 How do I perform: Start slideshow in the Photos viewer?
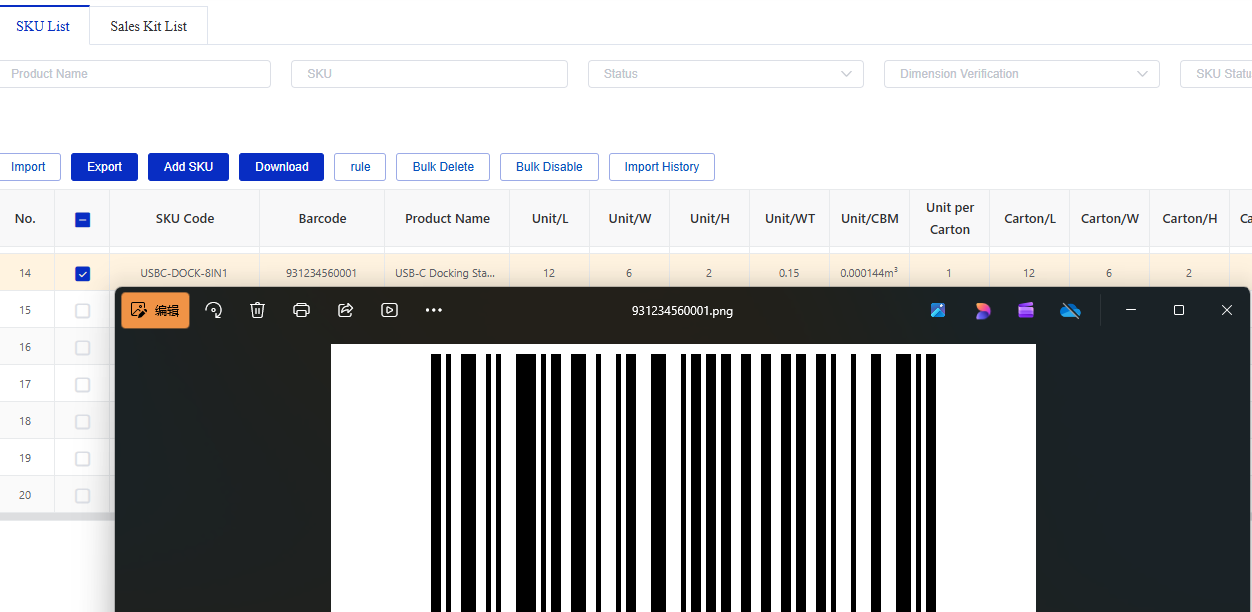tap(389, 310)
